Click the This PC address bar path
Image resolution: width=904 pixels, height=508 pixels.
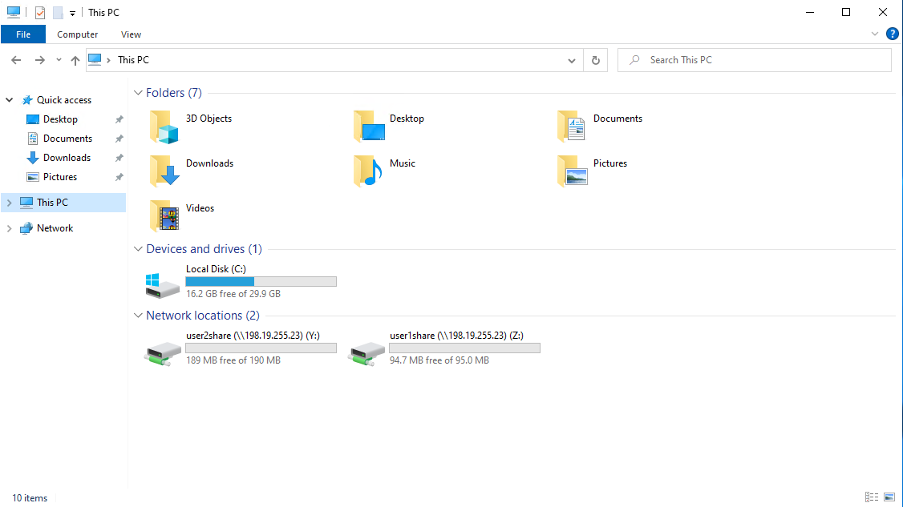[133, 60]
